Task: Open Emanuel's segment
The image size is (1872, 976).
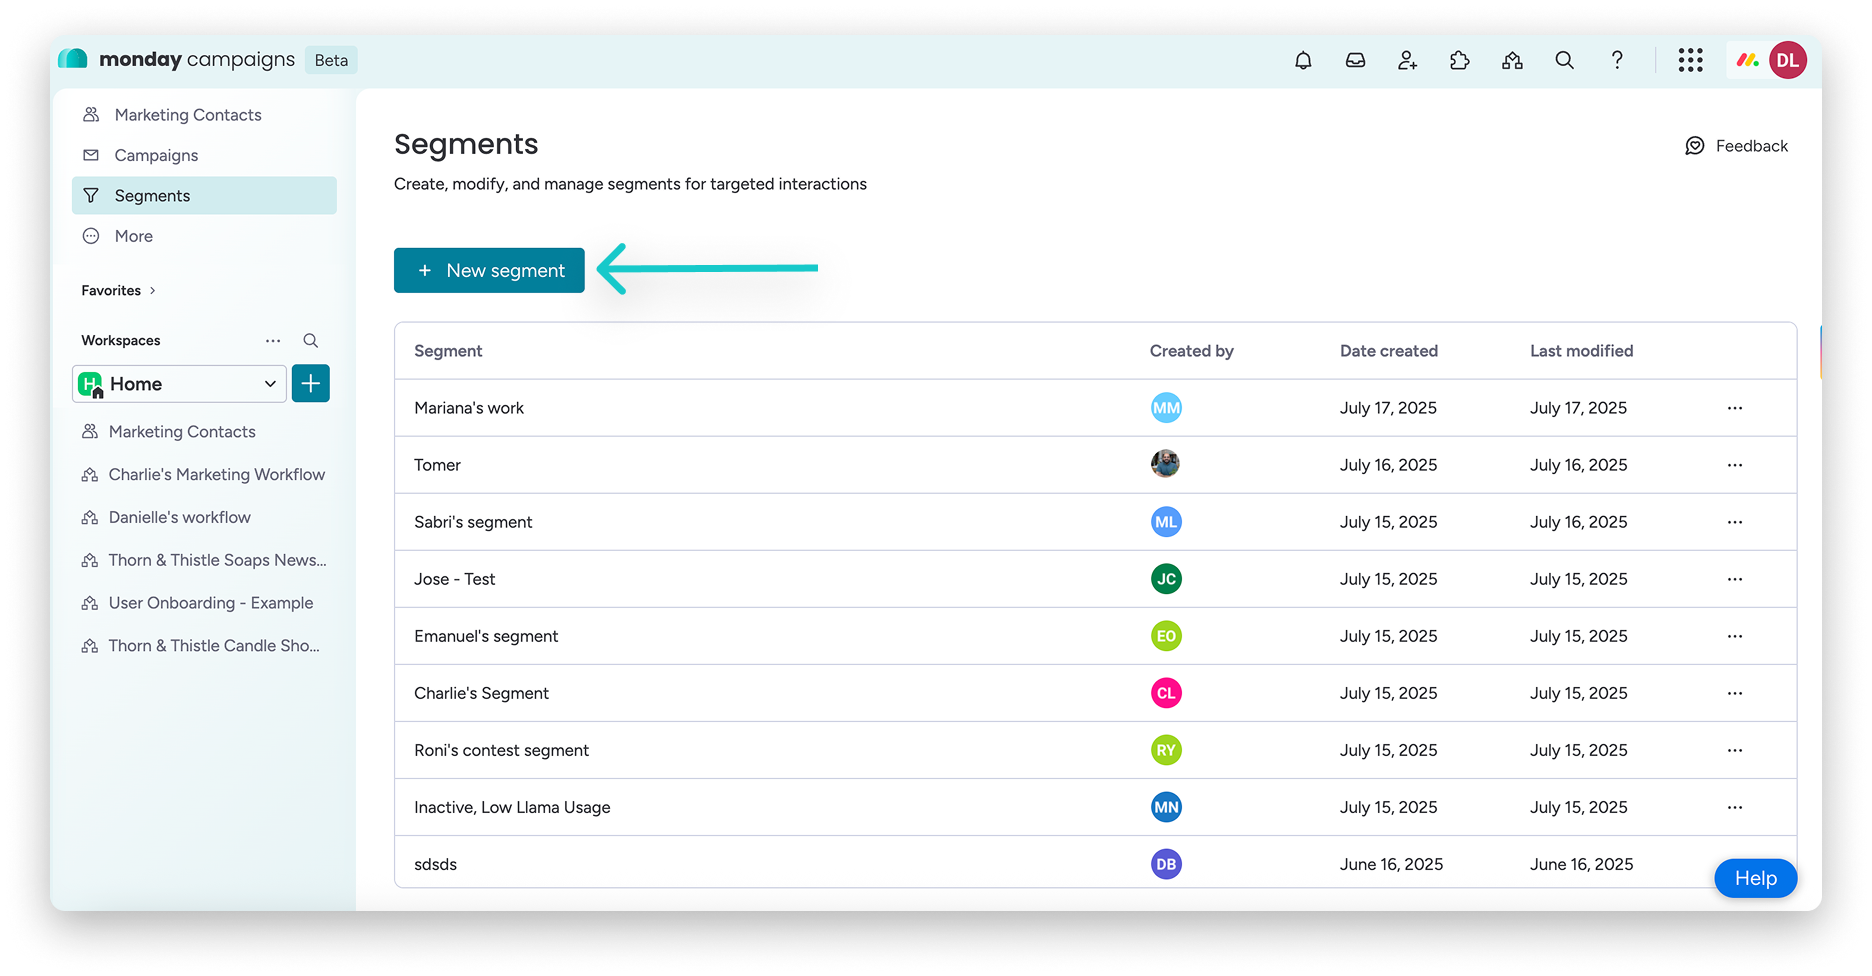Action: click(486, 636)
